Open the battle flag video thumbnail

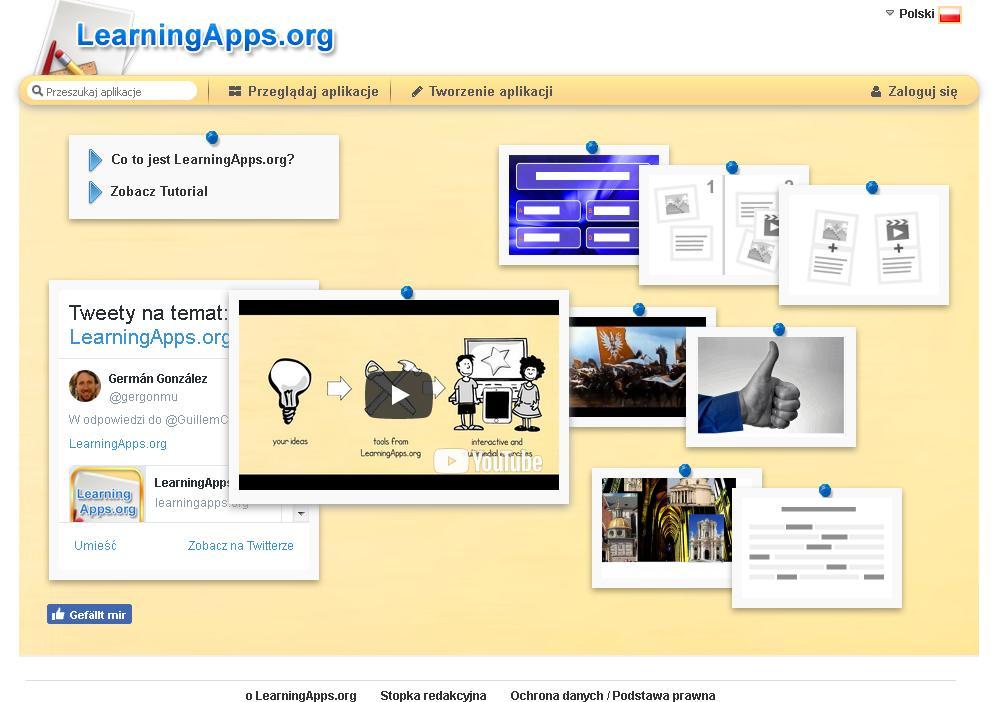pos(627,367)
